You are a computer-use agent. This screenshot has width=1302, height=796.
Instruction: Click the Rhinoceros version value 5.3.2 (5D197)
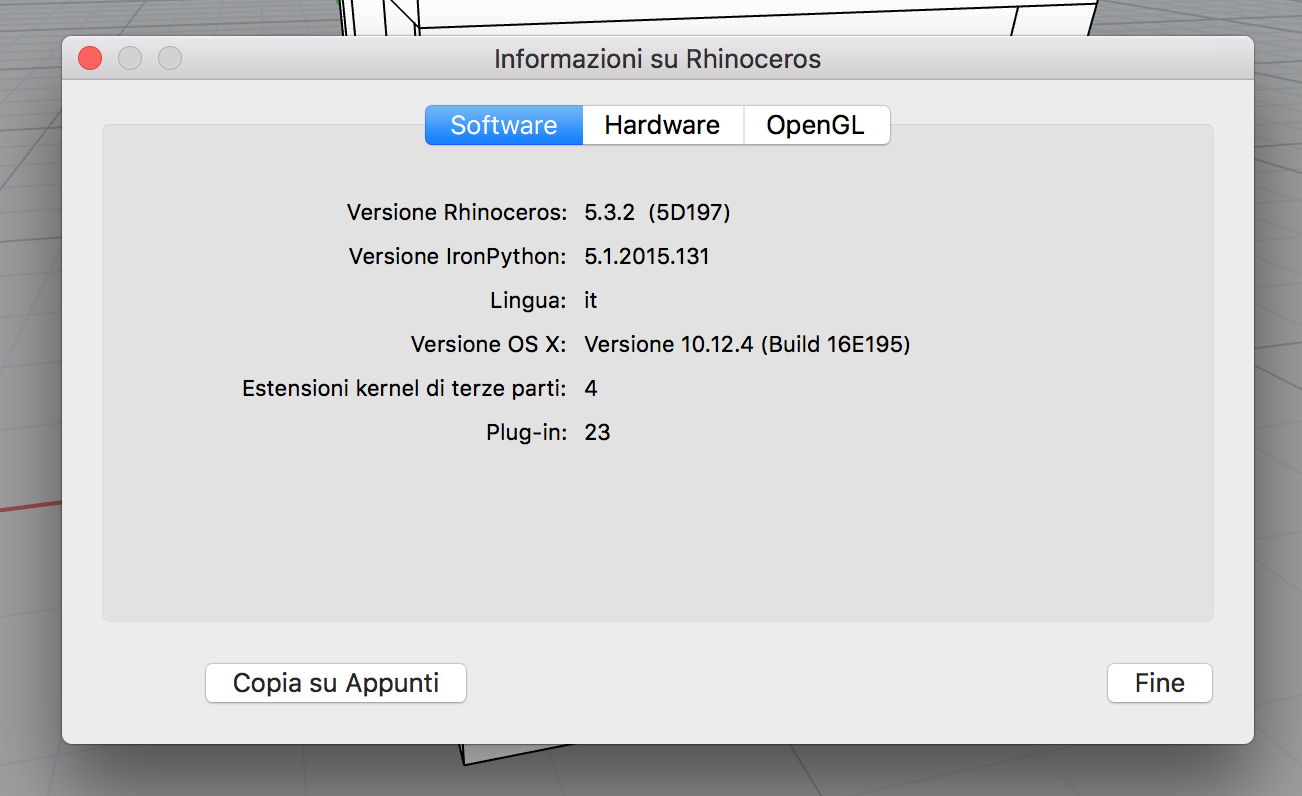point(657,212)
